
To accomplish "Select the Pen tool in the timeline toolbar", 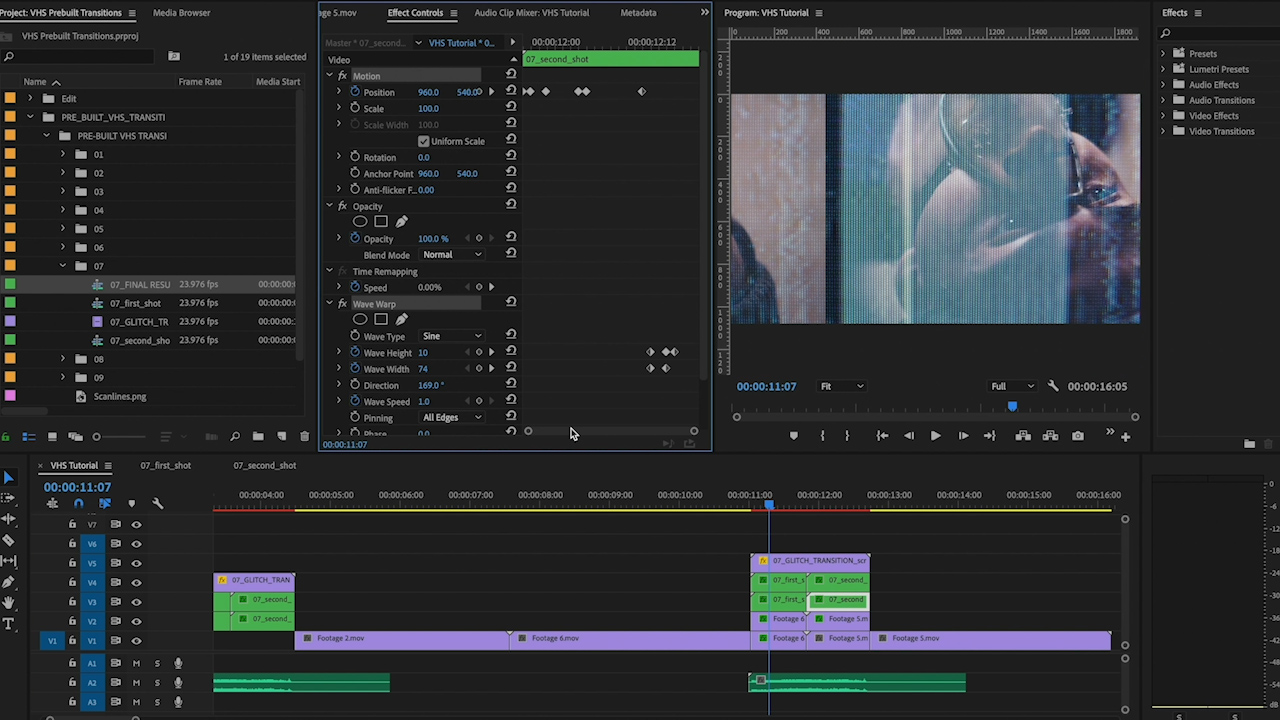I will point(9,582).
